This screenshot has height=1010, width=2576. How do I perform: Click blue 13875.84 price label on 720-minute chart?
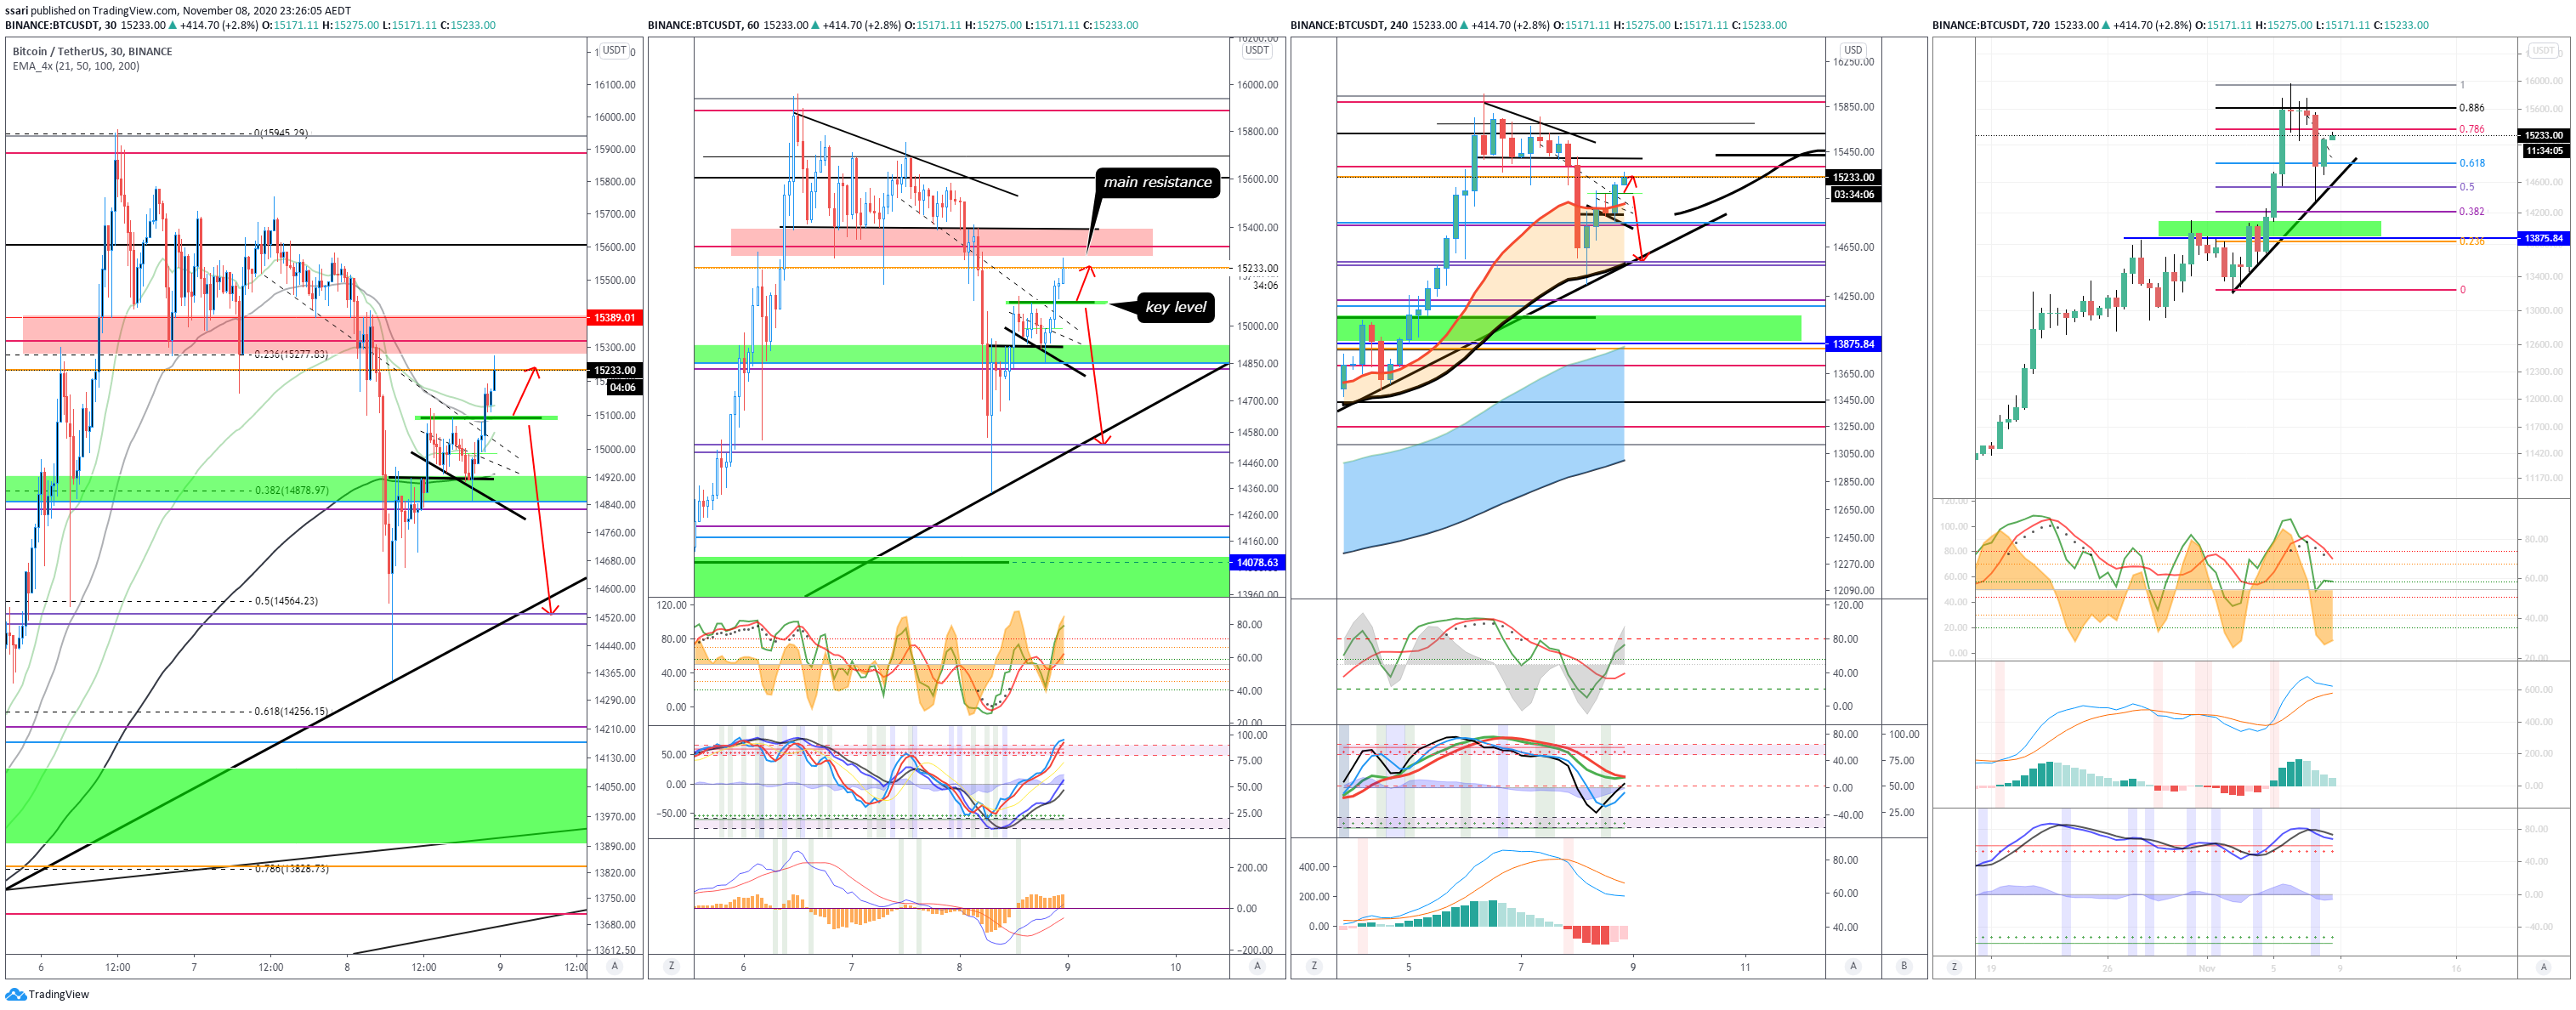point(2543,238)
